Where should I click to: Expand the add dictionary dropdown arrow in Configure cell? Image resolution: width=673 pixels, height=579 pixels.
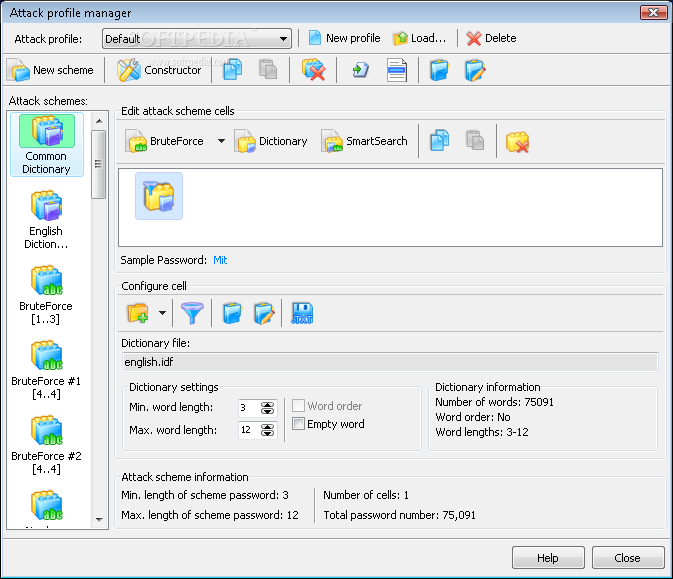coord(162,313)
